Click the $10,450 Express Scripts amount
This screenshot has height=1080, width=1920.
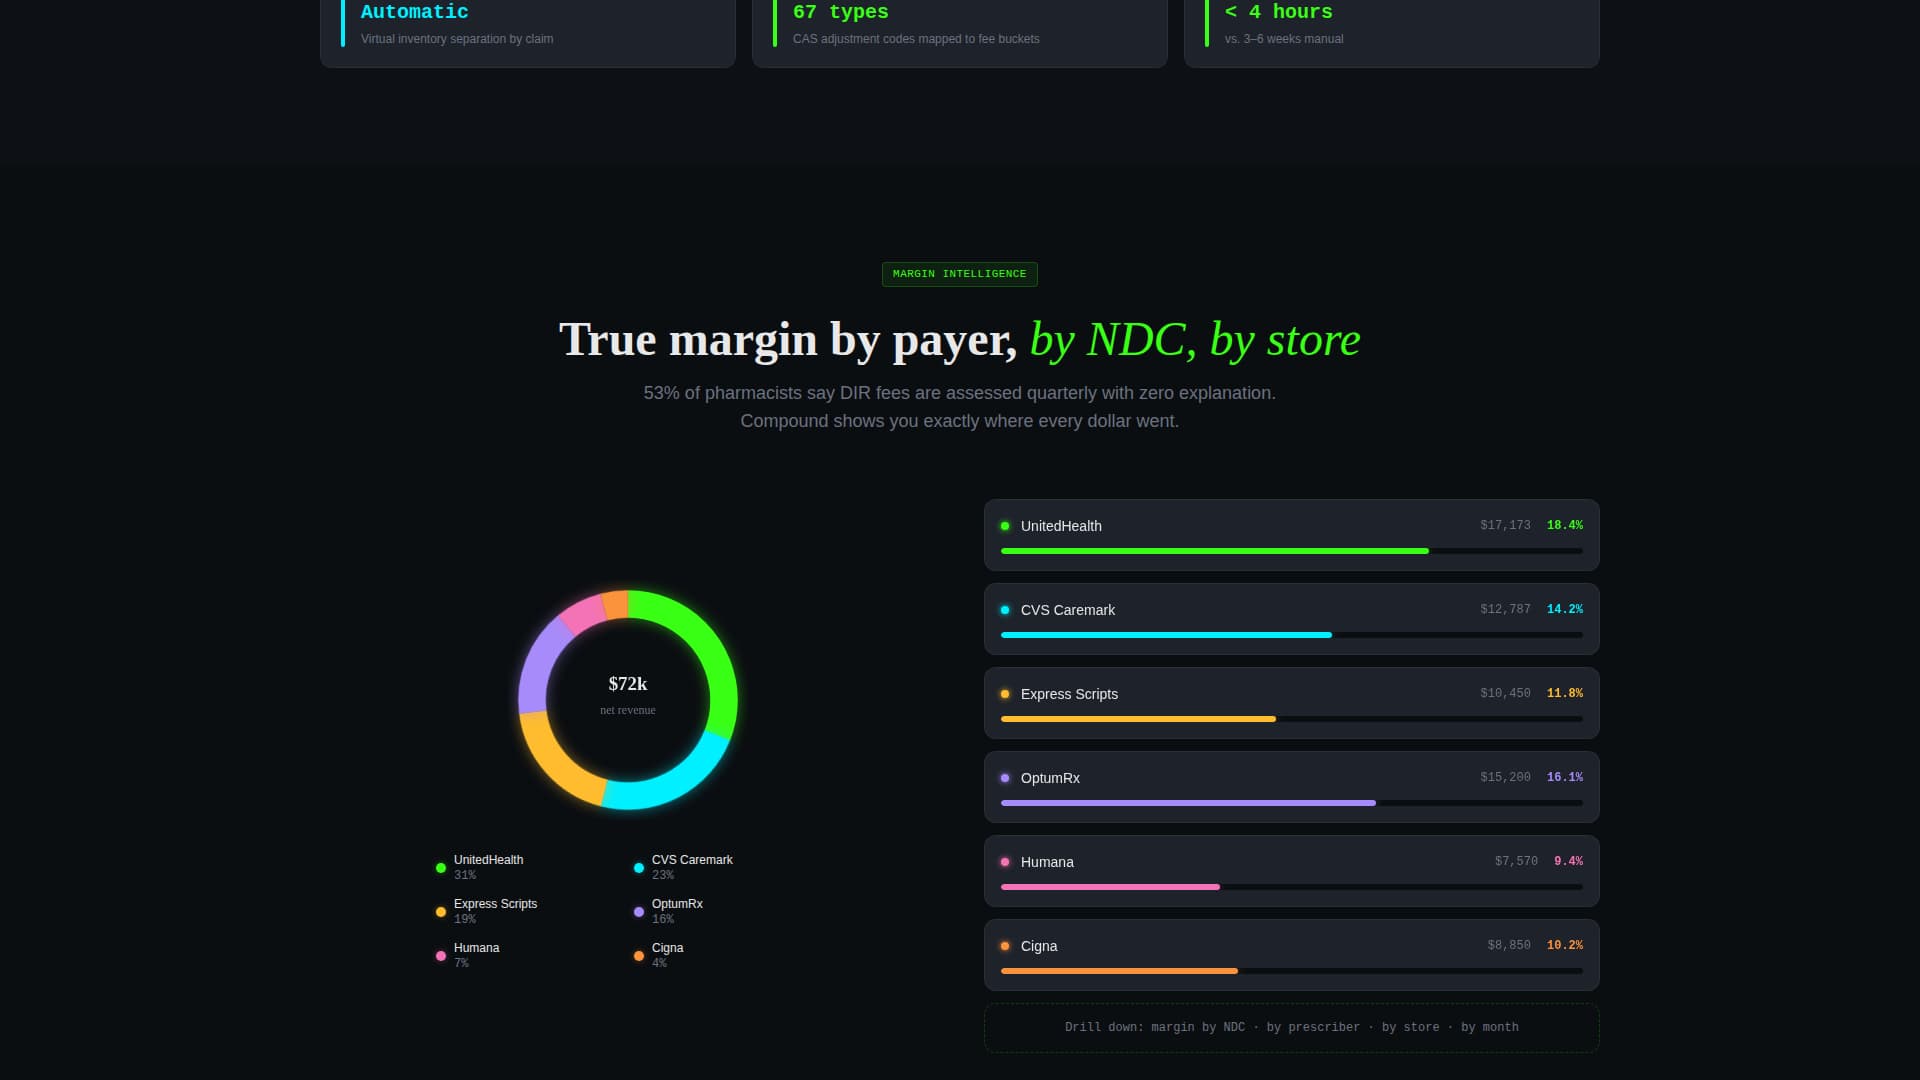coord(1505,693)
